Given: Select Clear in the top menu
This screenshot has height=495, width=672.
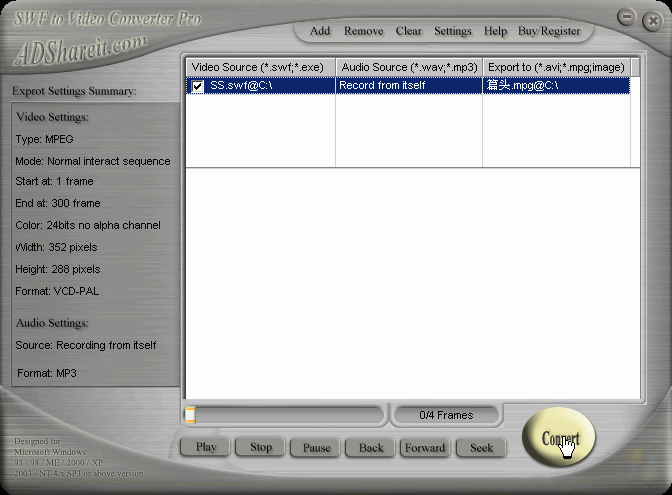Looking at the screenshot, I should tap(408, 31).
